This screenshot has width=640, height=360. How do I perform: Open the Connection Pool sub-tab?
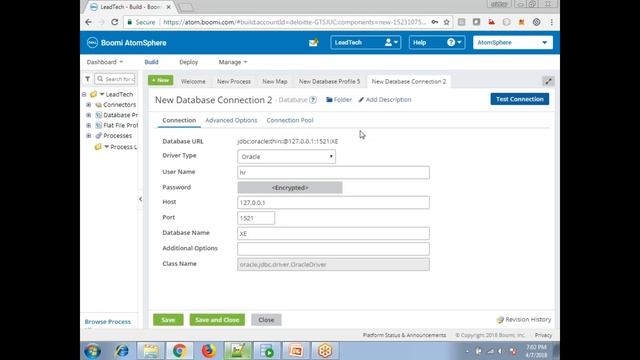290,120
